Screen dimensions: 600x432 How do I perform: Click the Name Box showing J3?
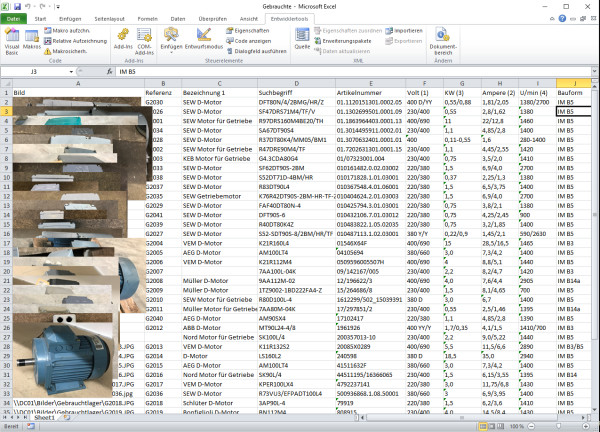pos(34,72)
